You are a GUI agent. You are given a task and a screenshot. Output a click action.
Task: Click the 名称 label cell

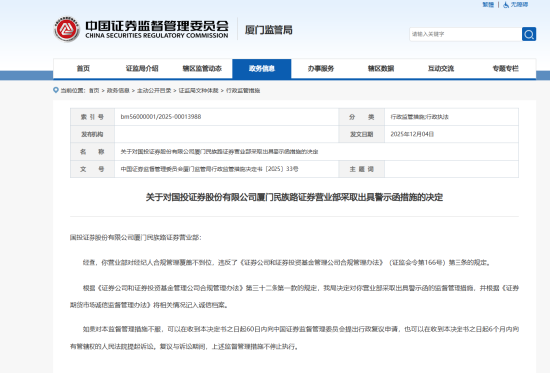coord(93,152)
